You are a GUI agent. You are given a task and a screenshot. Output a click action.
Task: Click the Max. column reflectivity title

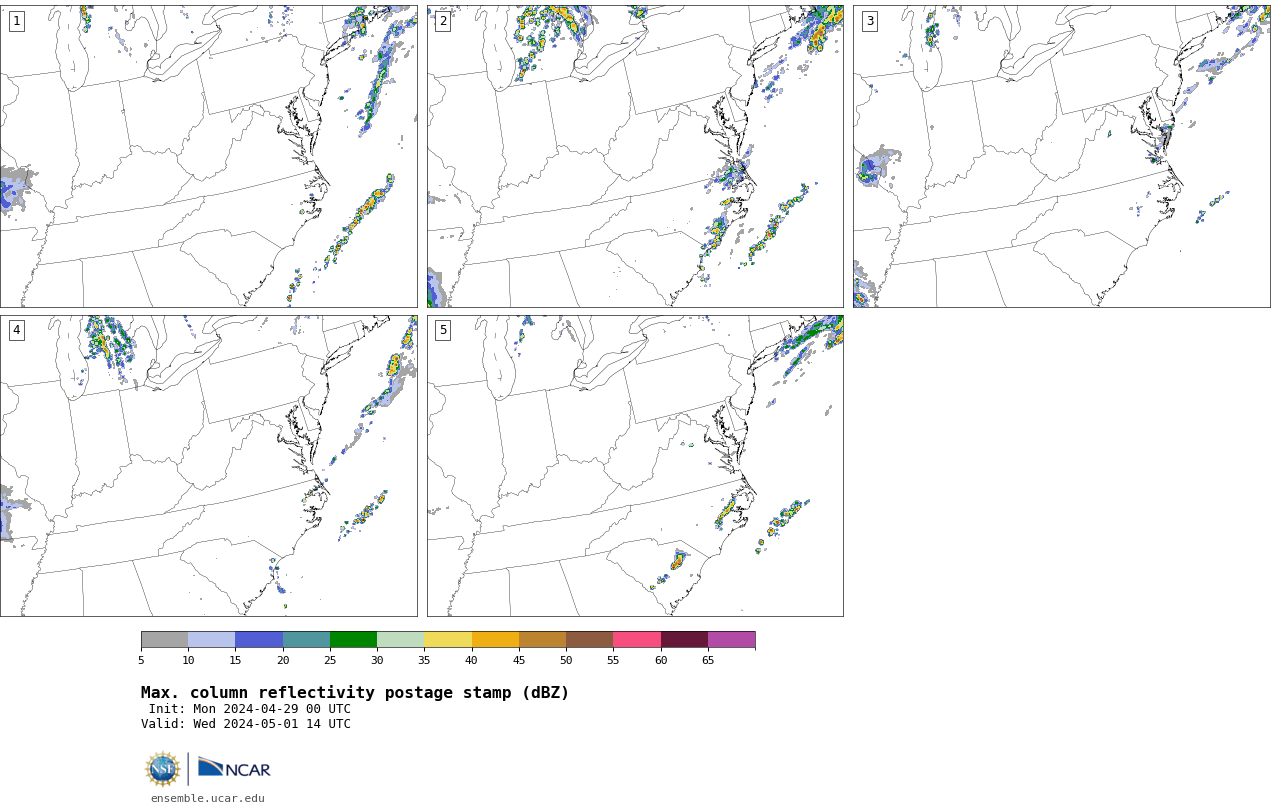point(355,693)
